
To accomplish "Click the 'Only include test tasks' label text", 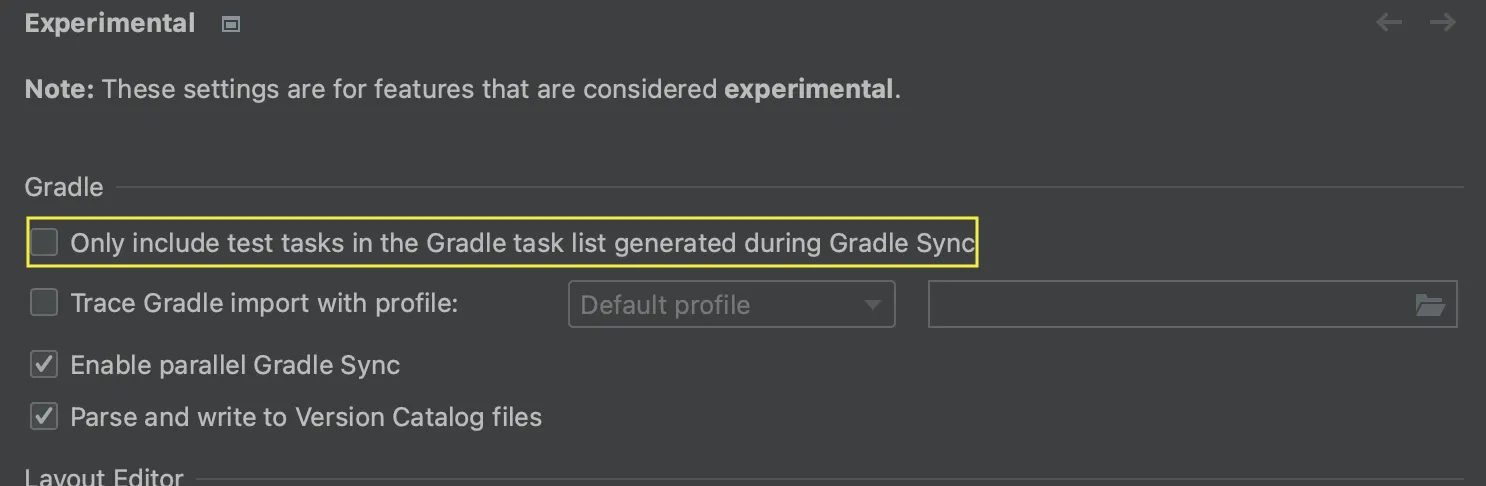I will 522,243.
